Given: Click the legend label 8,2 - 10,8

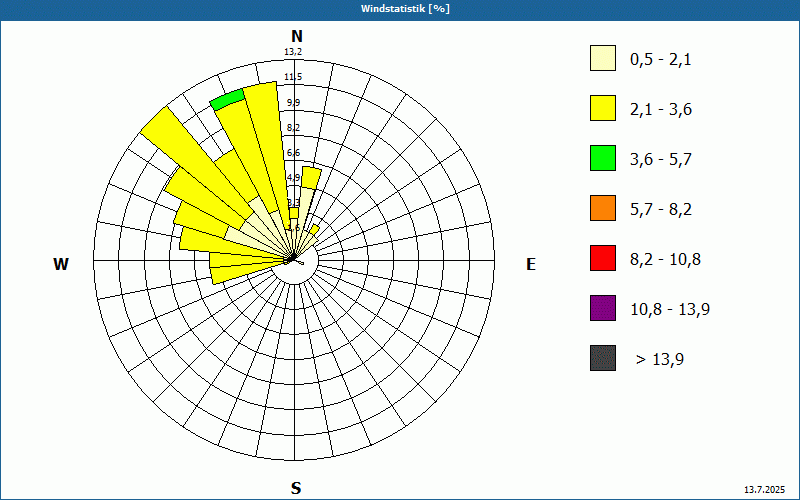Looking at the screenshot, I should (665, 260).
